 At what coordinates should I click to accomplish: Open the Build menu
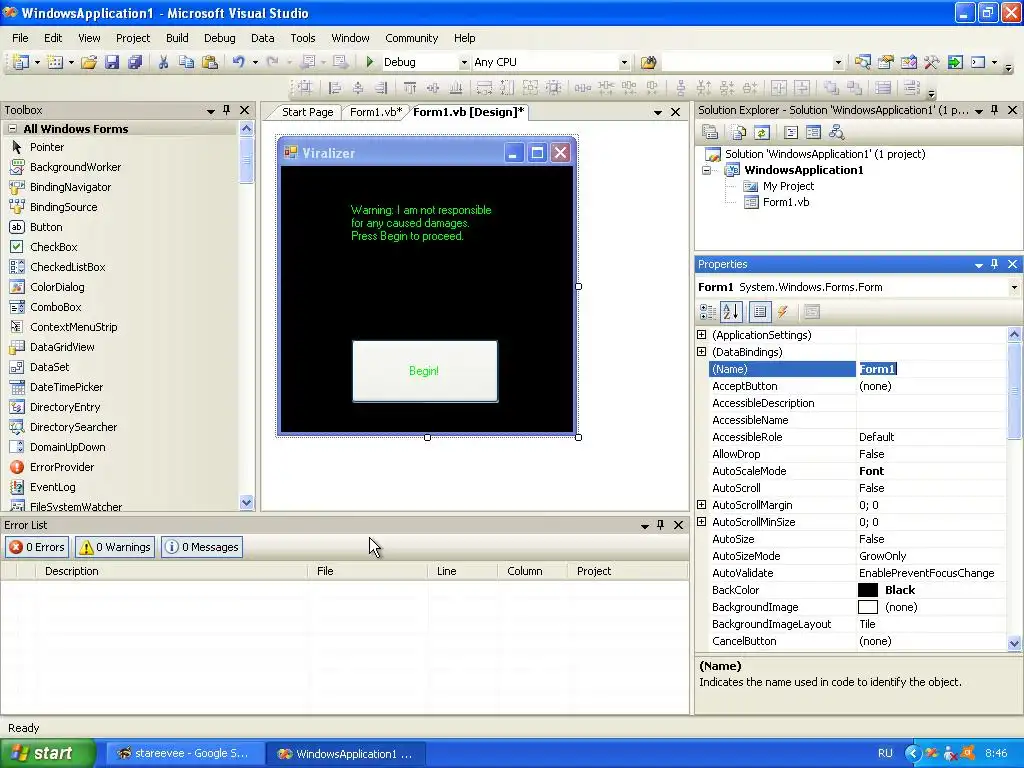177,38
